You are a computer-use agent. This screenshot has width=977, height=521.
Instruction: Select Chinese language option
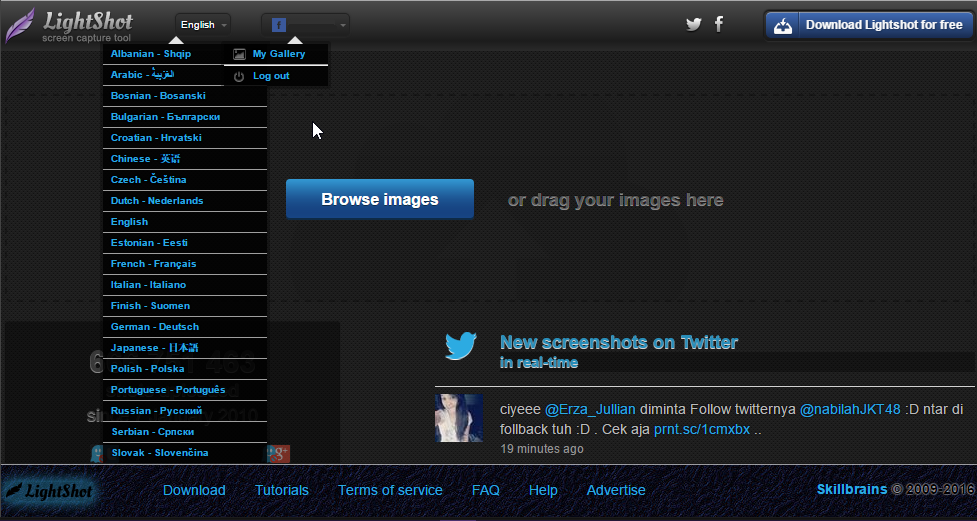tap(185, 159)
